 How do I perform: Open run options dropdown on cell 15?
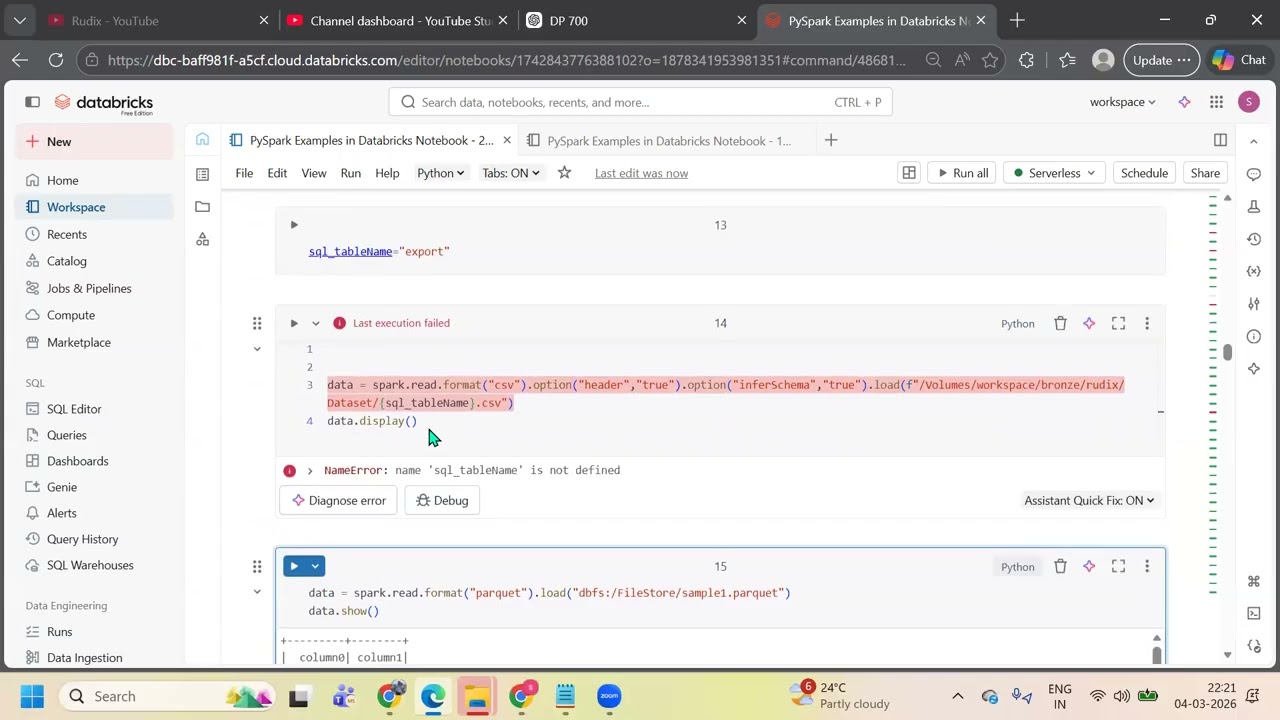(x=315, y=566)
